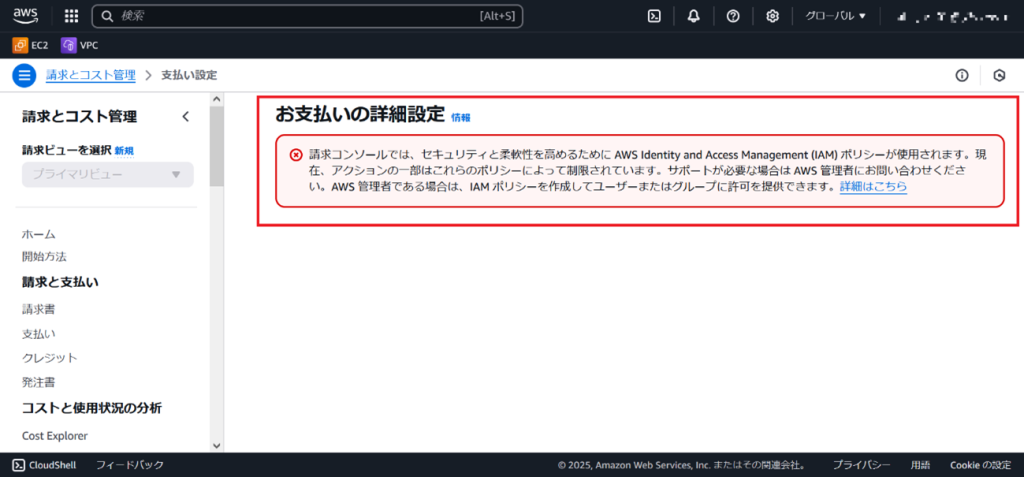Select Cost Explorer in the sidebar

click(55, 436)
